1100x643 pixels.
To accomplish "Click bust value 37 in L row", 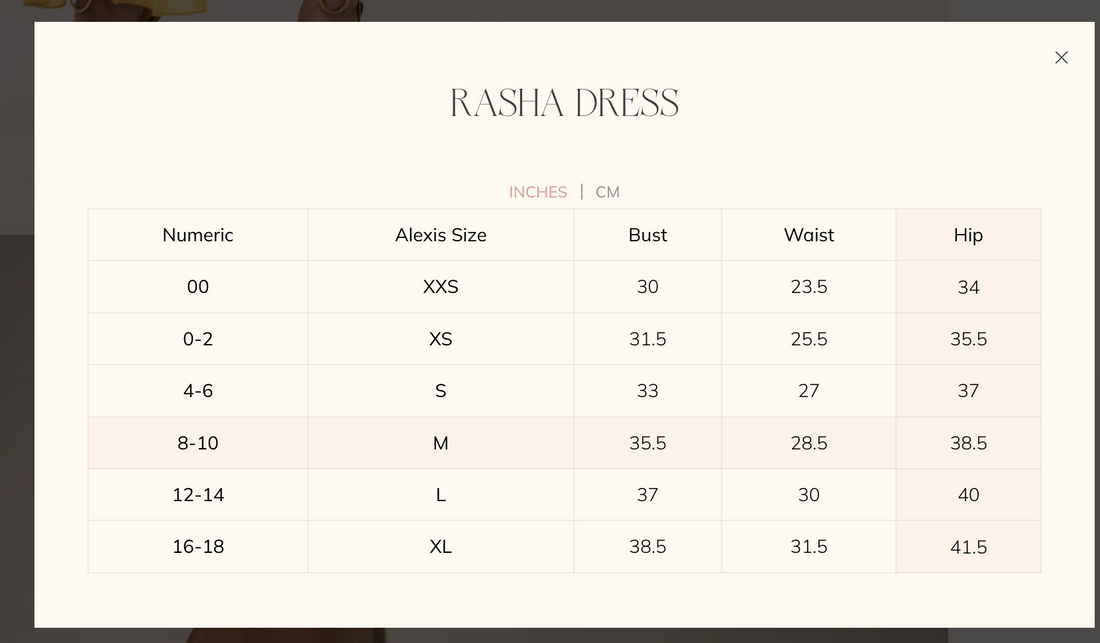I will (648, 494).
